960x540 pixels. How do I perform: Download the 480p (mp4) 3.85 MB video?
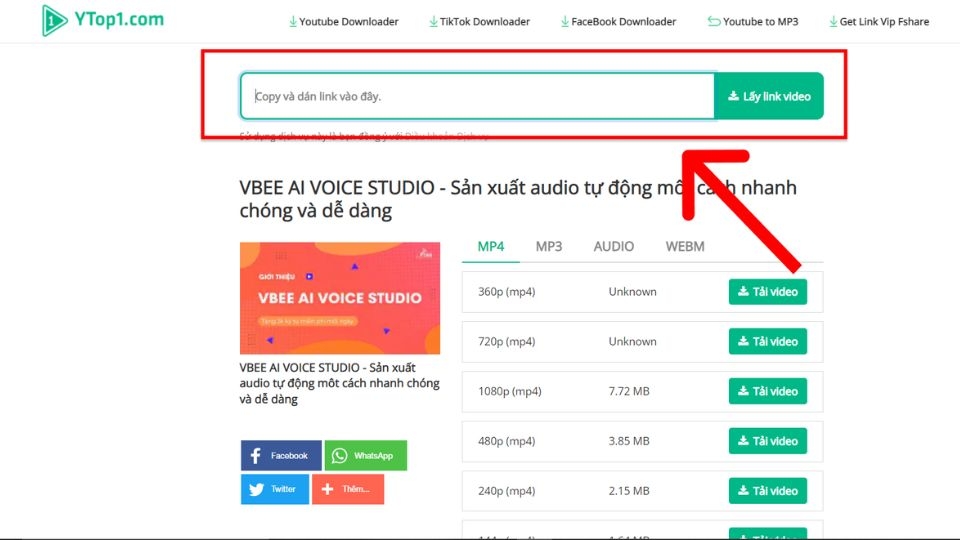tap(768, 441)
